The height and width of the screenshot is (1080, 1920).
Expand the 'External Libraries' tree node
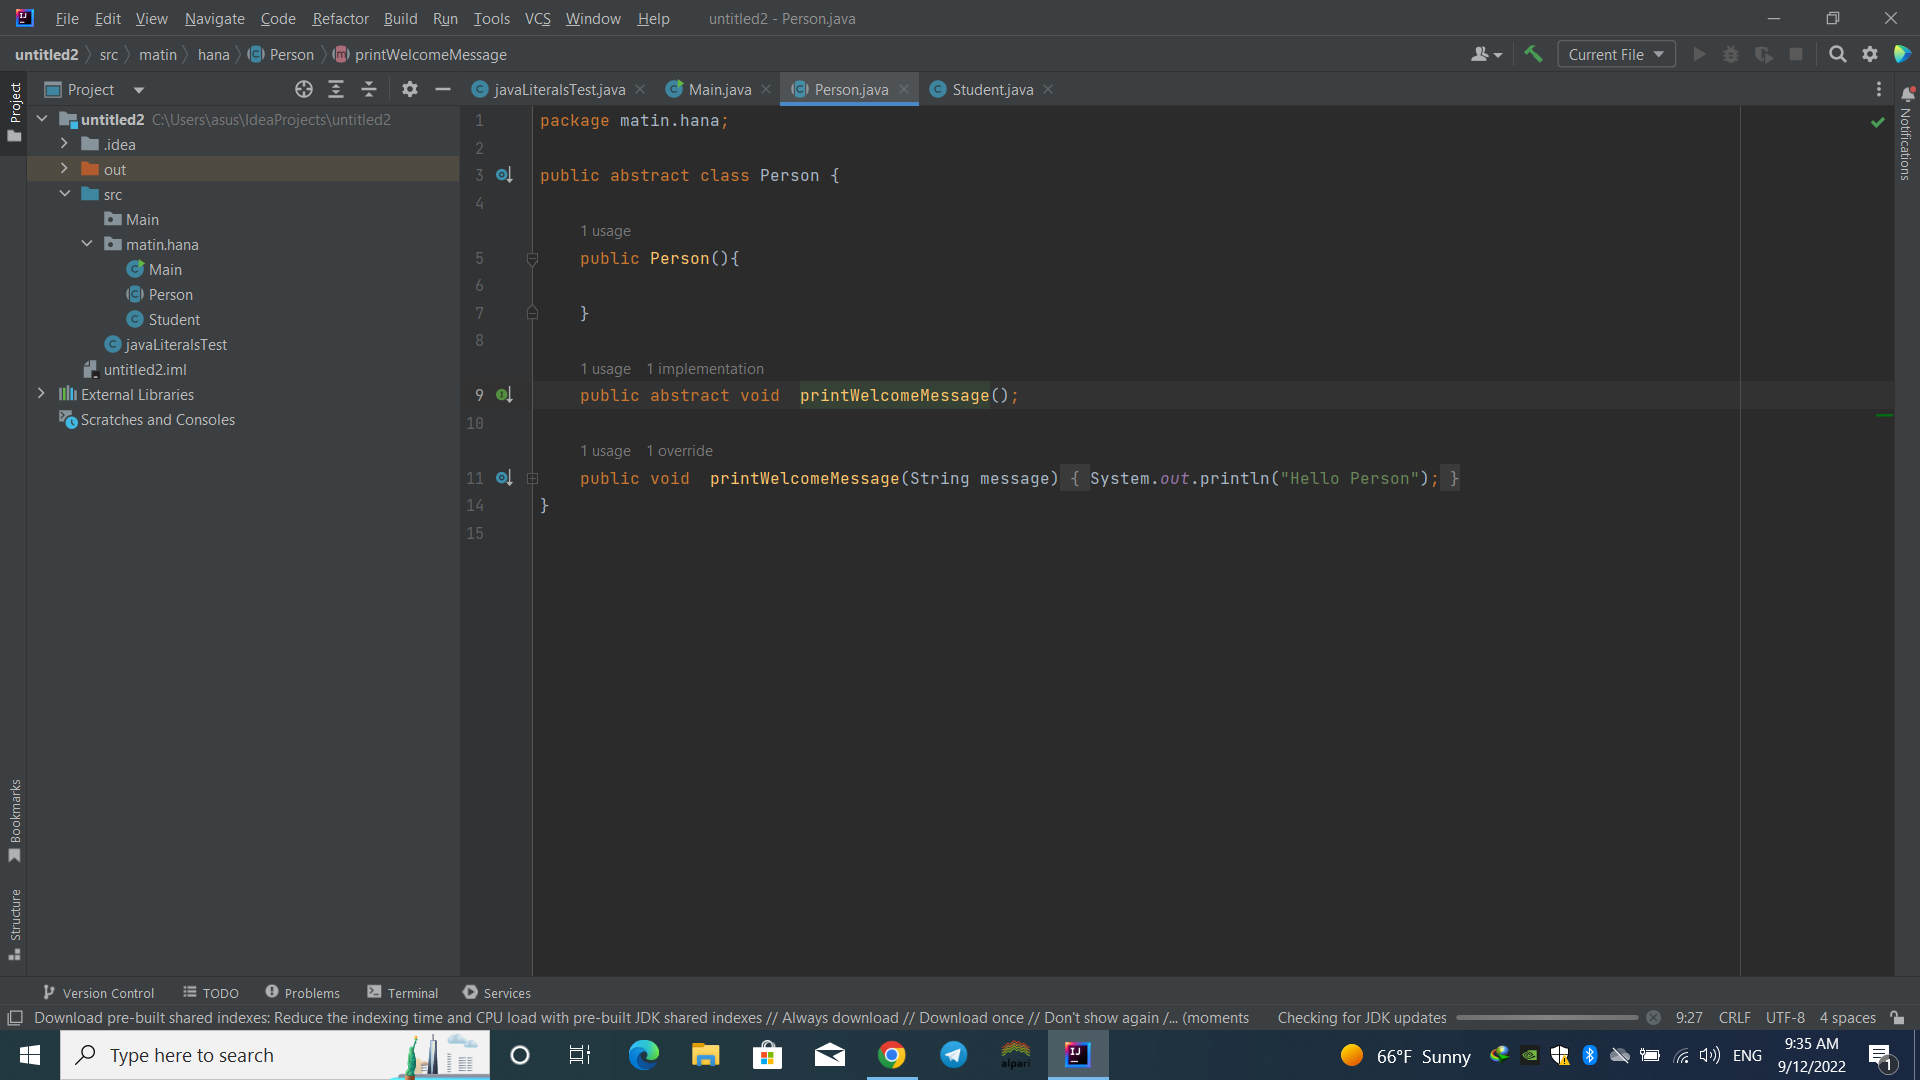click(x=40, y=394)
